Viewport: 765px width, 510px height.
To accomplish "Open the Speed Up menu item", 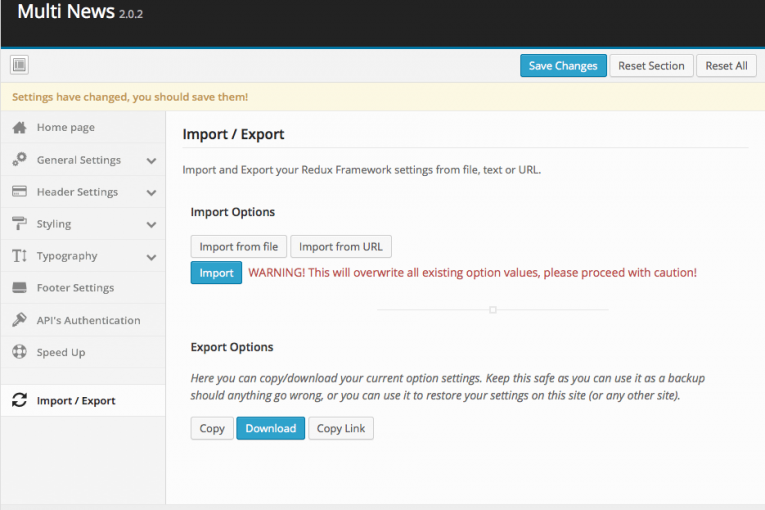I will [x=83, y=352].
